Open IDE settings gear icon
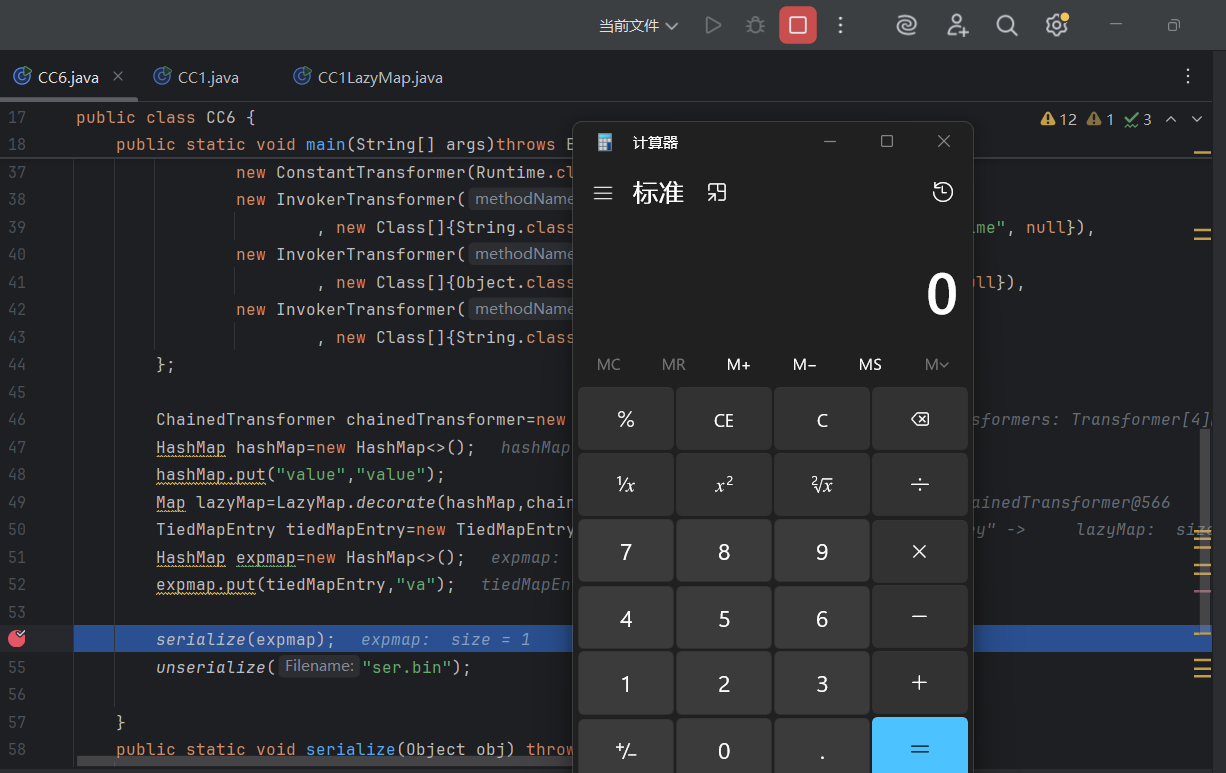The height and width of the screenshot is (773, 1226). (x=1056, y=25)
